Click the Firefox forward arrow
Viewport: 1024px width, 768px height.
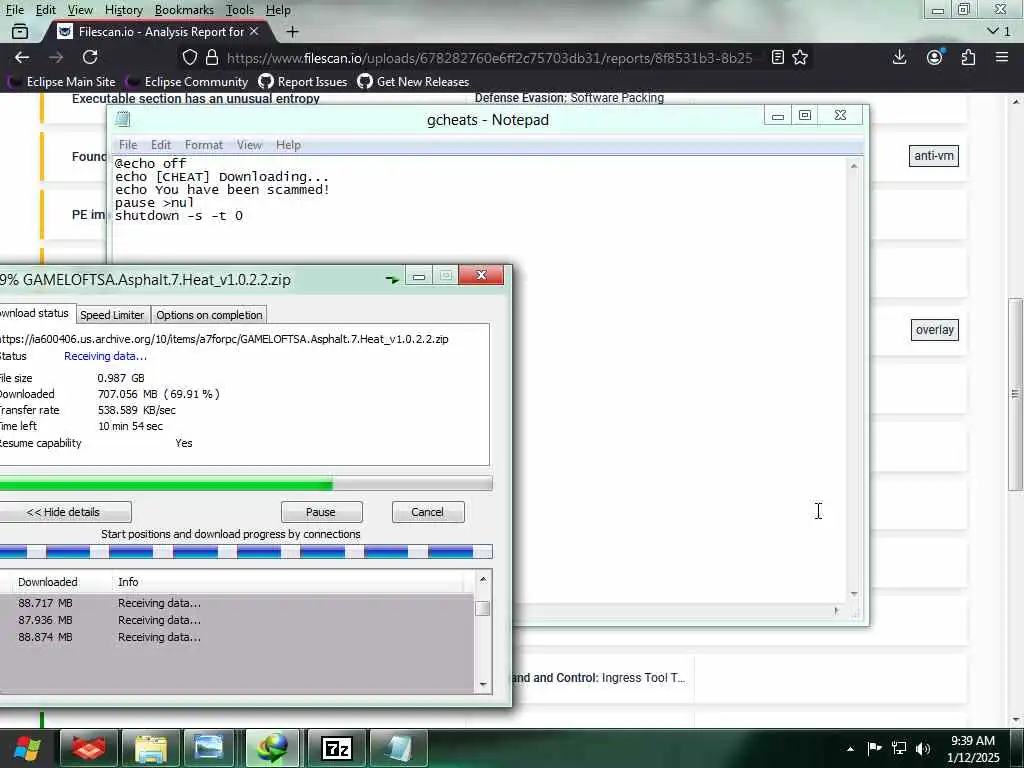pos(56,57)
